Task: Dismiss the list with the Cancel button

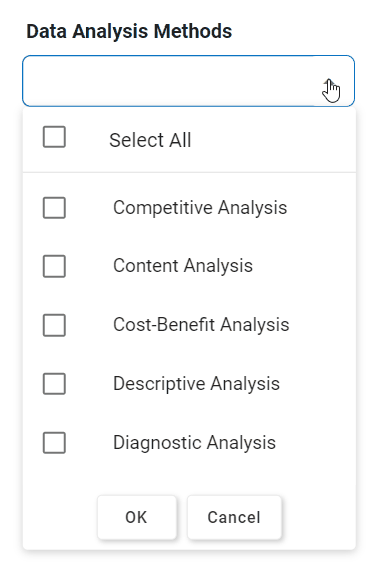Action: click(234, 517)
